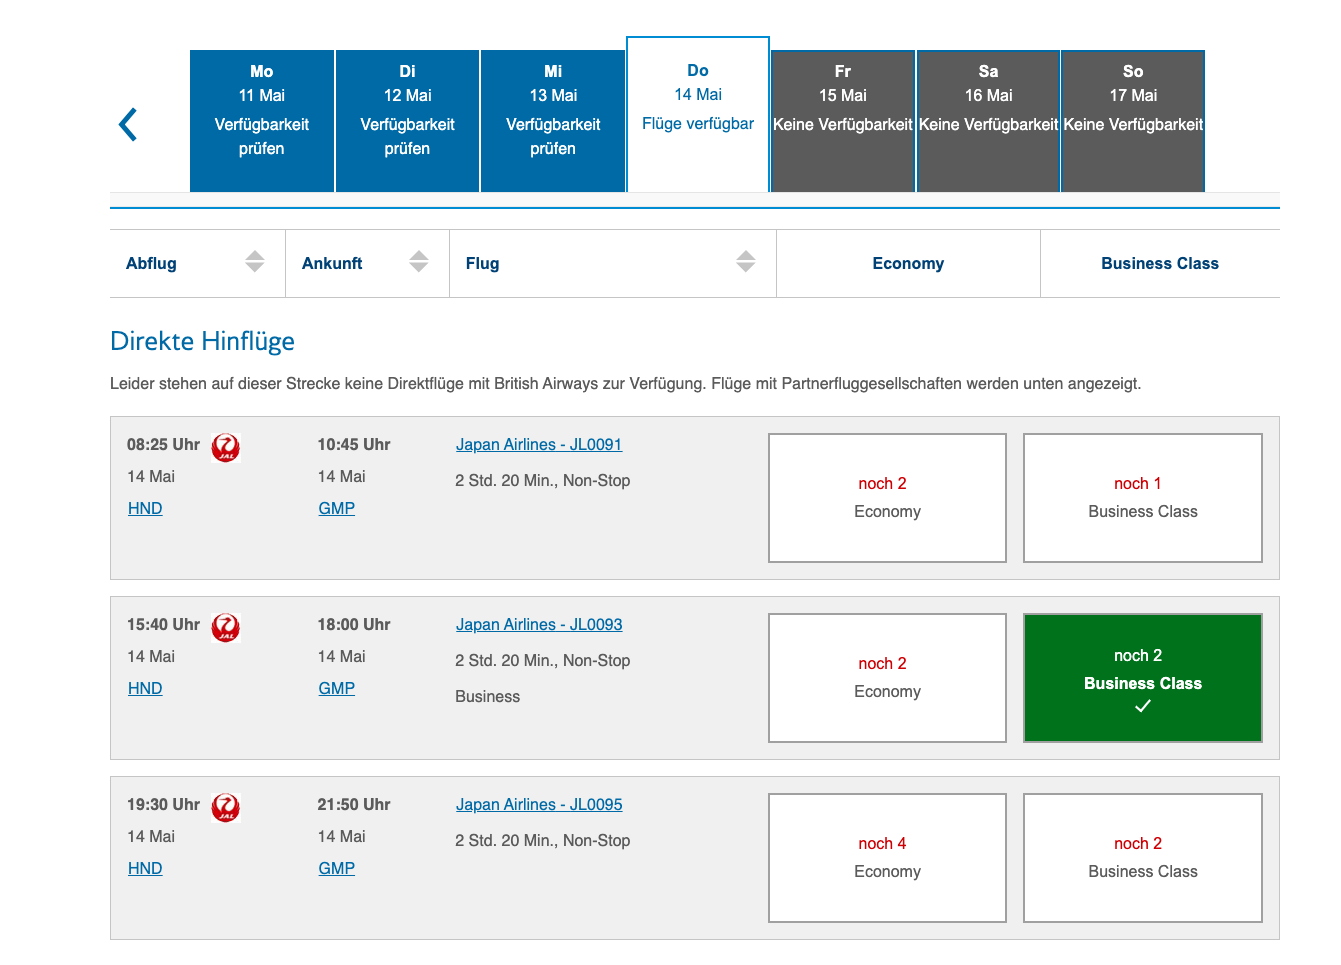
Task: Select Economy on JL0091 flight
Action: pyautogui.click(x=887, y=498)
